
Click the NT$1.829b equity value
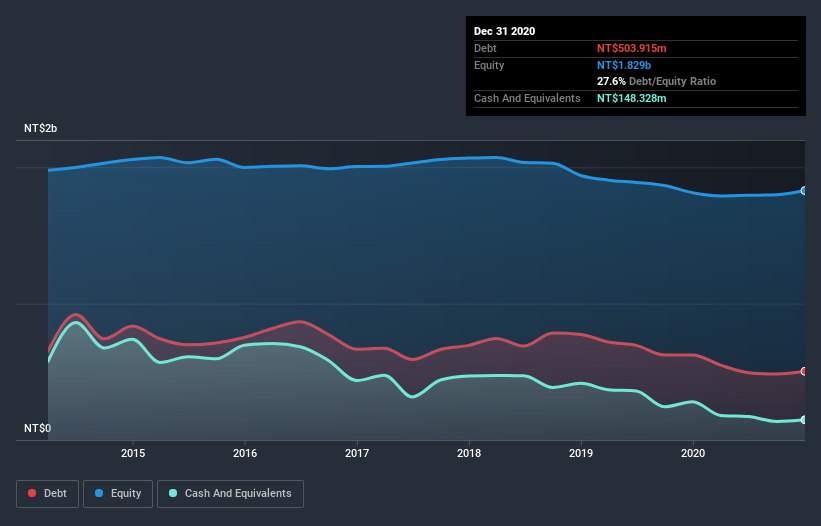click(x=624, y=65)
